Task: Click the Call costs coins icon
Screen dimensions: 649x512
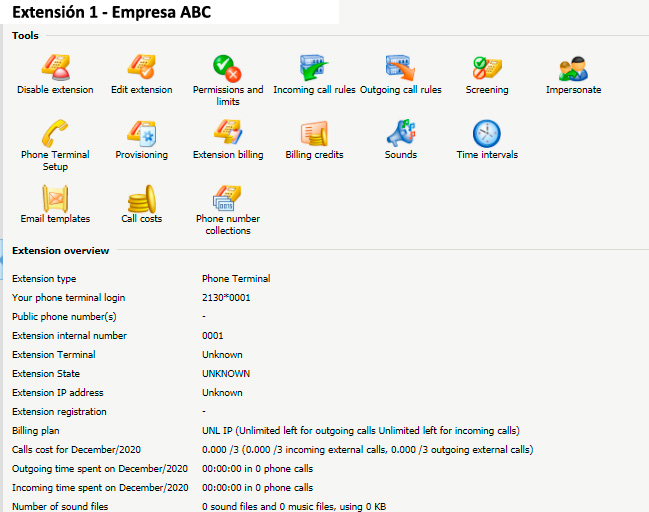Action: (x=141, y=198)
